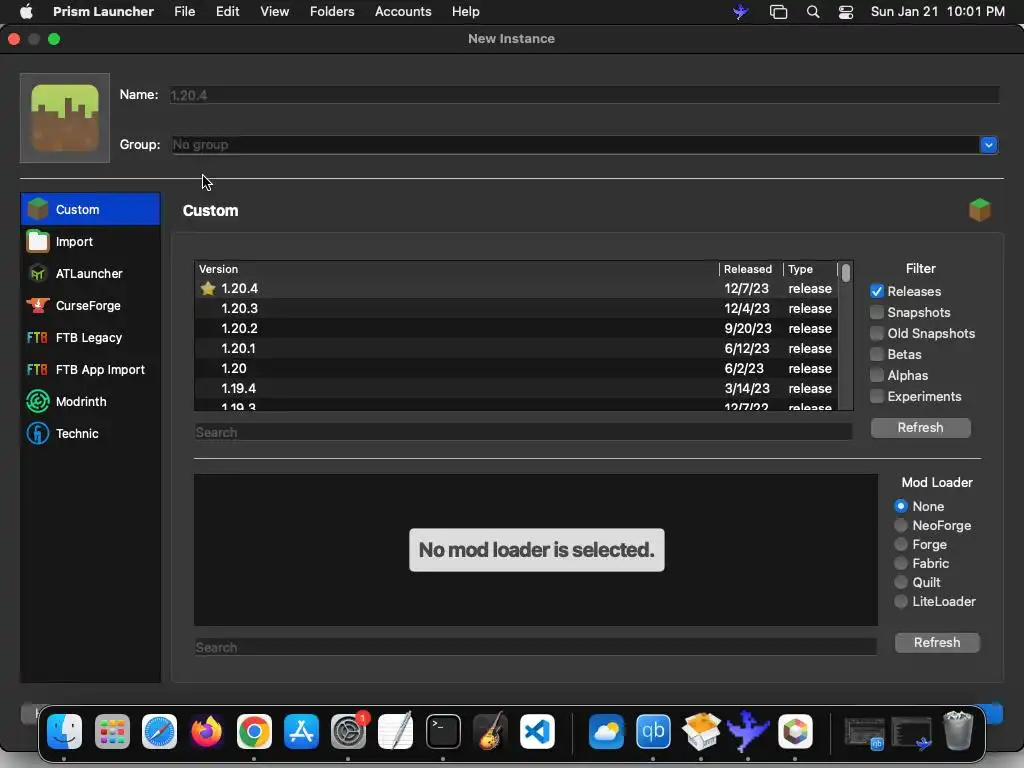The image size is (1024, 768).
Task: Select the NeoForge mod loader
Action: 901,525
